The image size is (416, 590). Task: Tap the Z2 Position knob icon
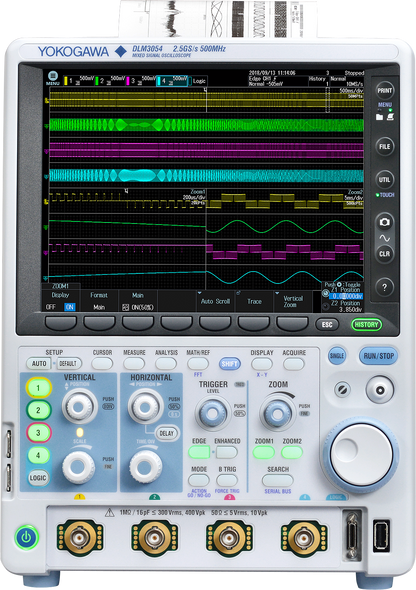[x=326, y=307]
